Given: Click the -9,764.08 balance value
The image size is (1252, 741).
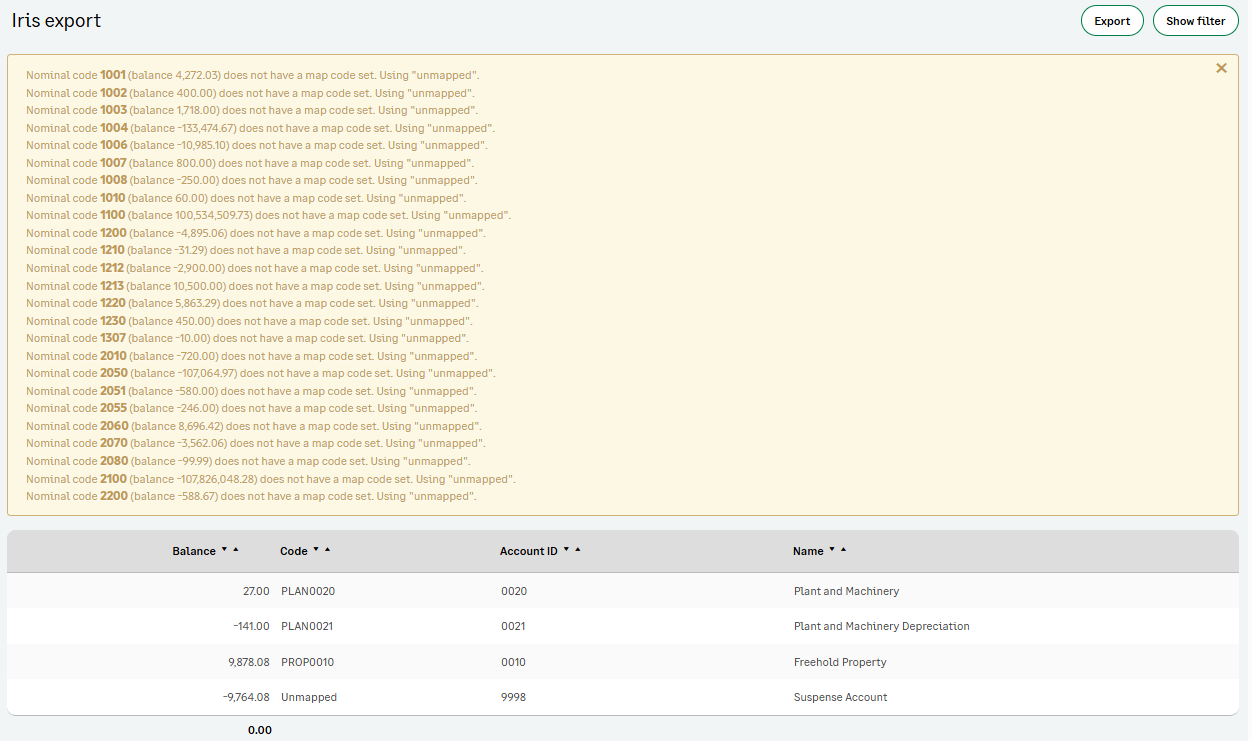Looking at the screenshot, I should click(246, 697).
